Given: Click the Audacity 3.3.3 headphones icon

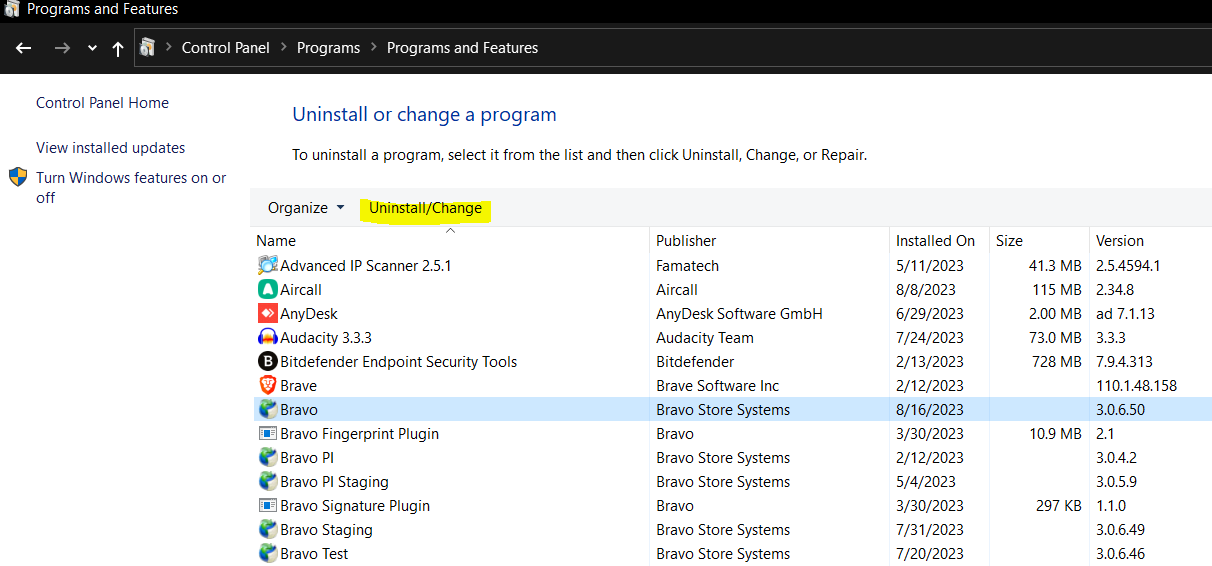Looking at the screenshot, I should (x=267, y=338).
